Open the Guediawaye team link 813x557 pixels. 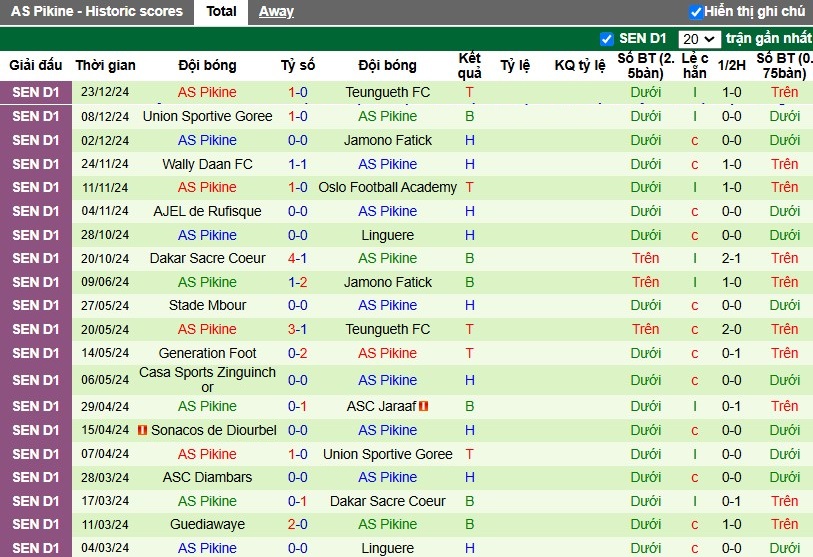[207, 524]
